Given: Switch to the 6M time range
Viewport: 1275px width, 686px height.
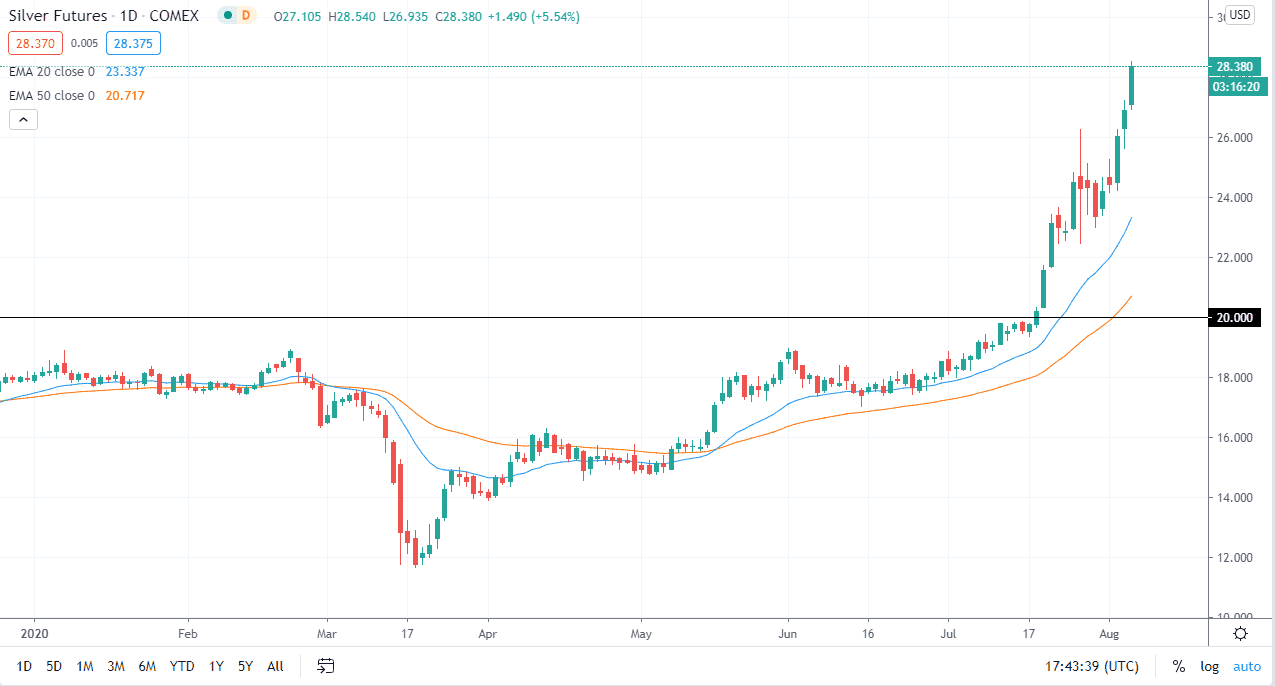Looking at the screenshot, I should click(147, 666).
